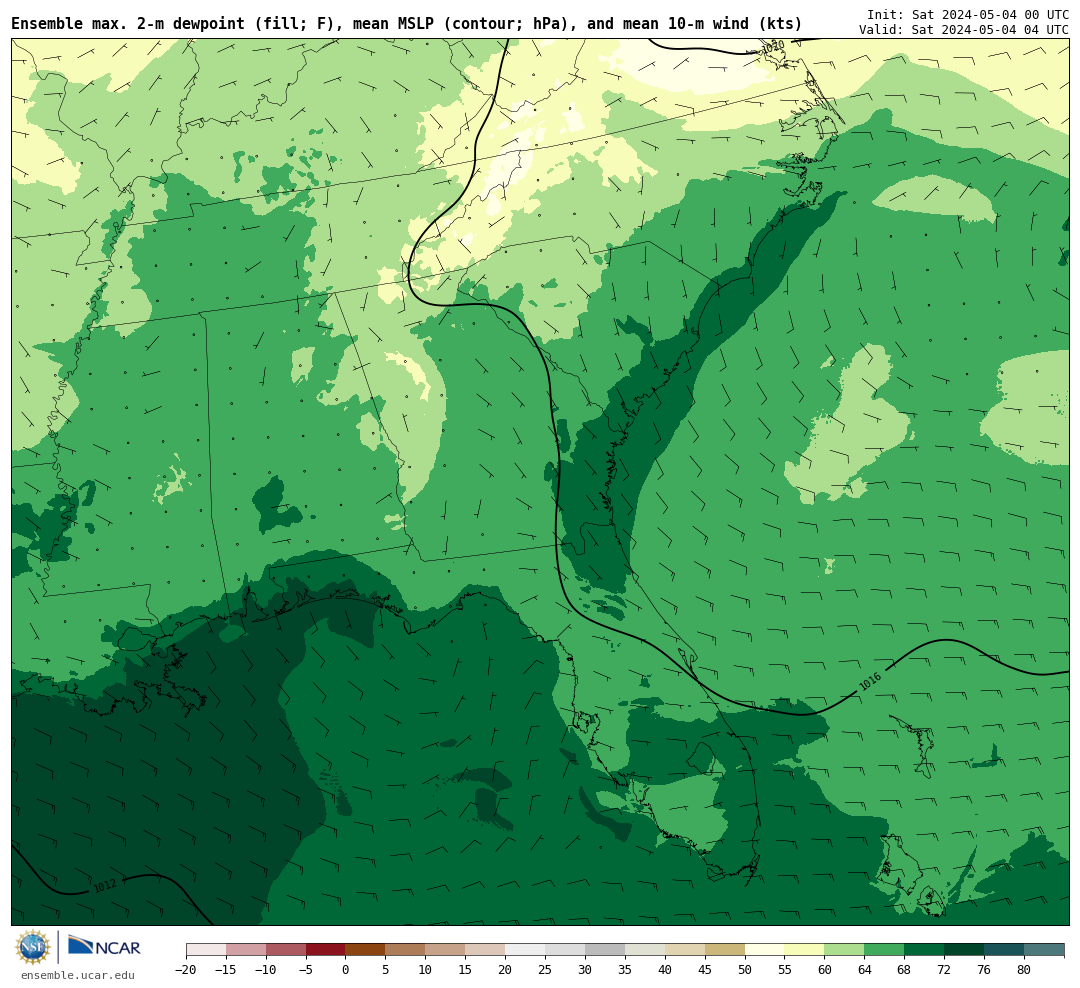Pick the teal segment between 76 and 80
This screenshot has height=988, width=1080.
[1005, 950]
